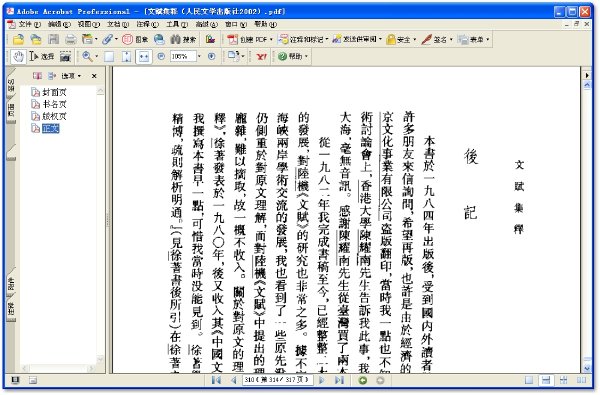The height and width of the screenshot is (395, 600).
Task: Open the bookmarks 选项 dropdown
Action: point(71,76)
